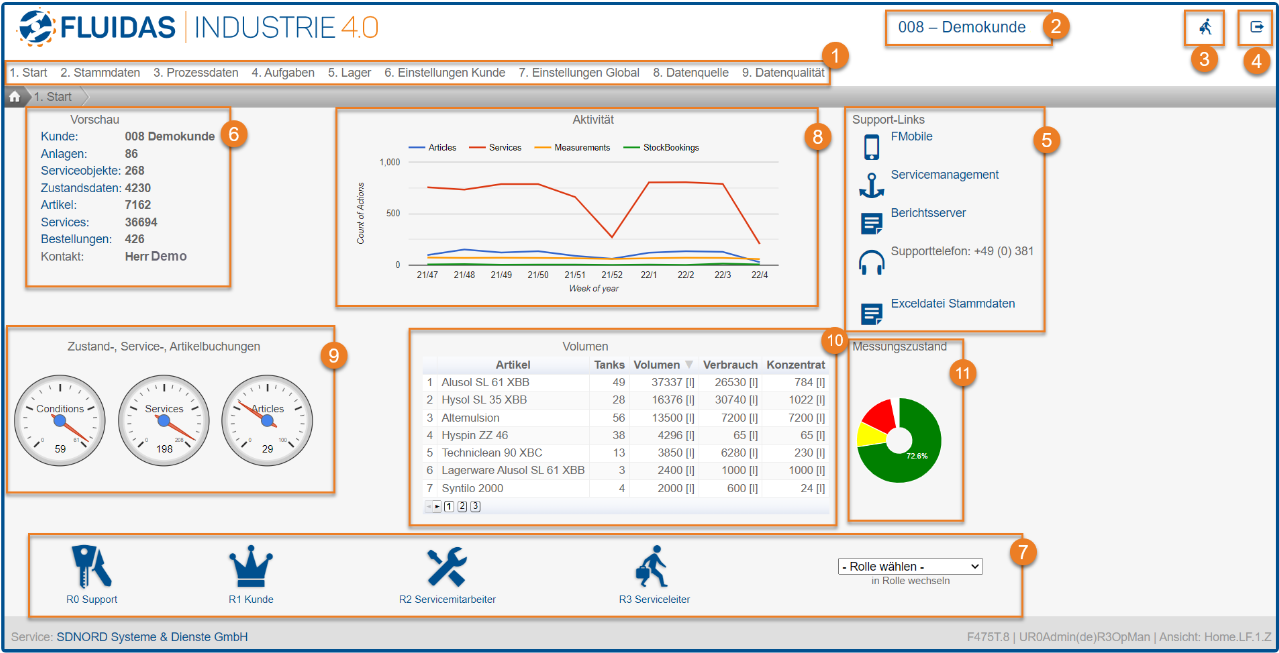Click the home icon in breadcrumb
The width and height of the screenshot is (1279, 653).
(x=15, y=97)
